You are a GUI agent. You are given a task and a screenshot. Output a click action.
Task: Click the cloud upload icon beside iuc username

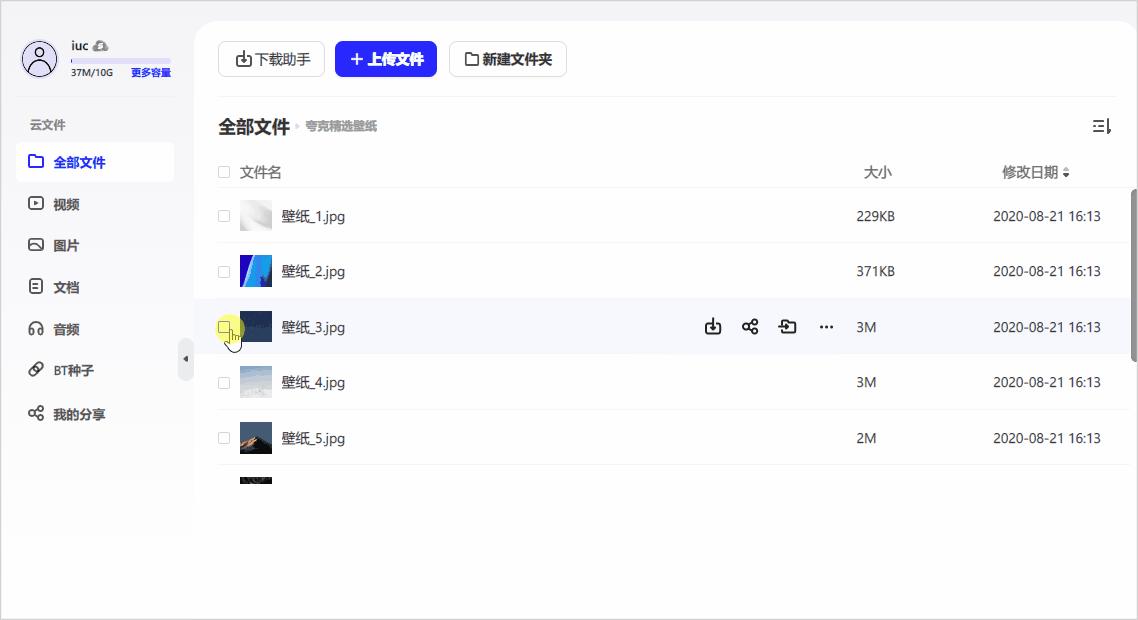click(x=100, y=45)
